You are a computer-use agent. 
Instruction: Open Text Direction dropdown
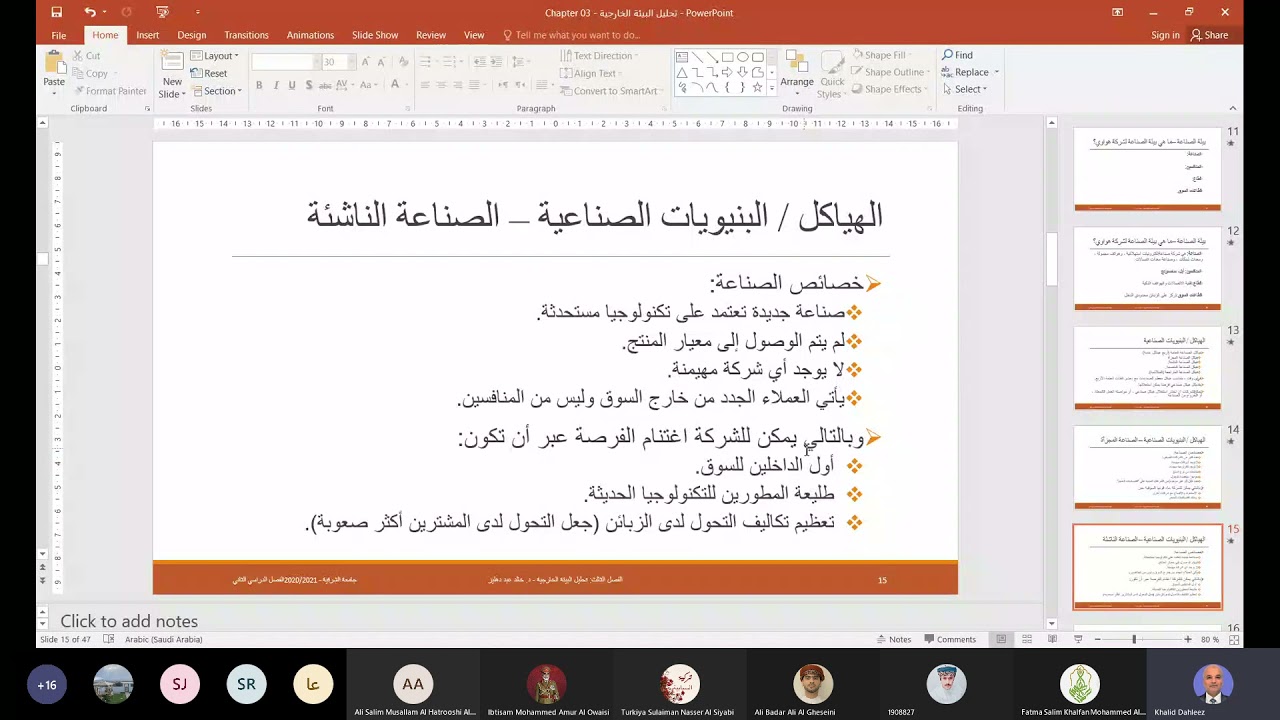[599, 56]
